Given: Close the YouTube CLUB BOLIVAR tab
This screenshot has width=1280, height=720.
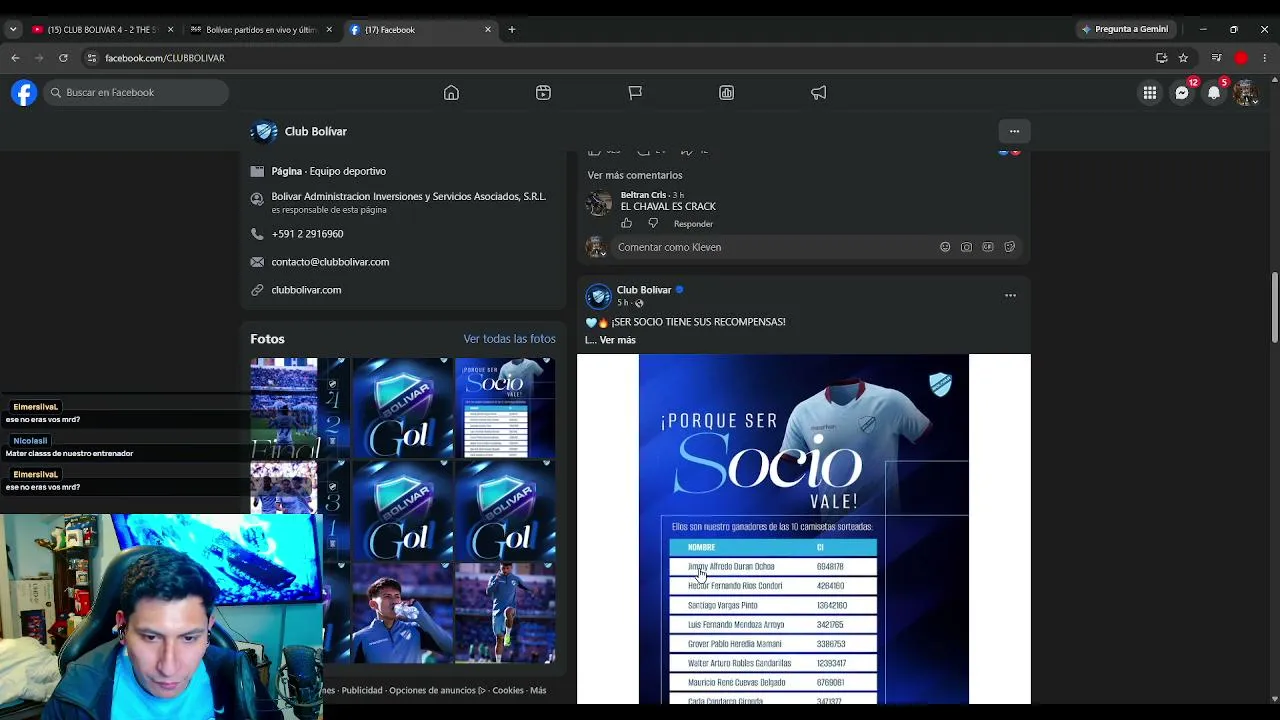Looking at the screenshot, I should pyautogui.click(x=170, y=30).
